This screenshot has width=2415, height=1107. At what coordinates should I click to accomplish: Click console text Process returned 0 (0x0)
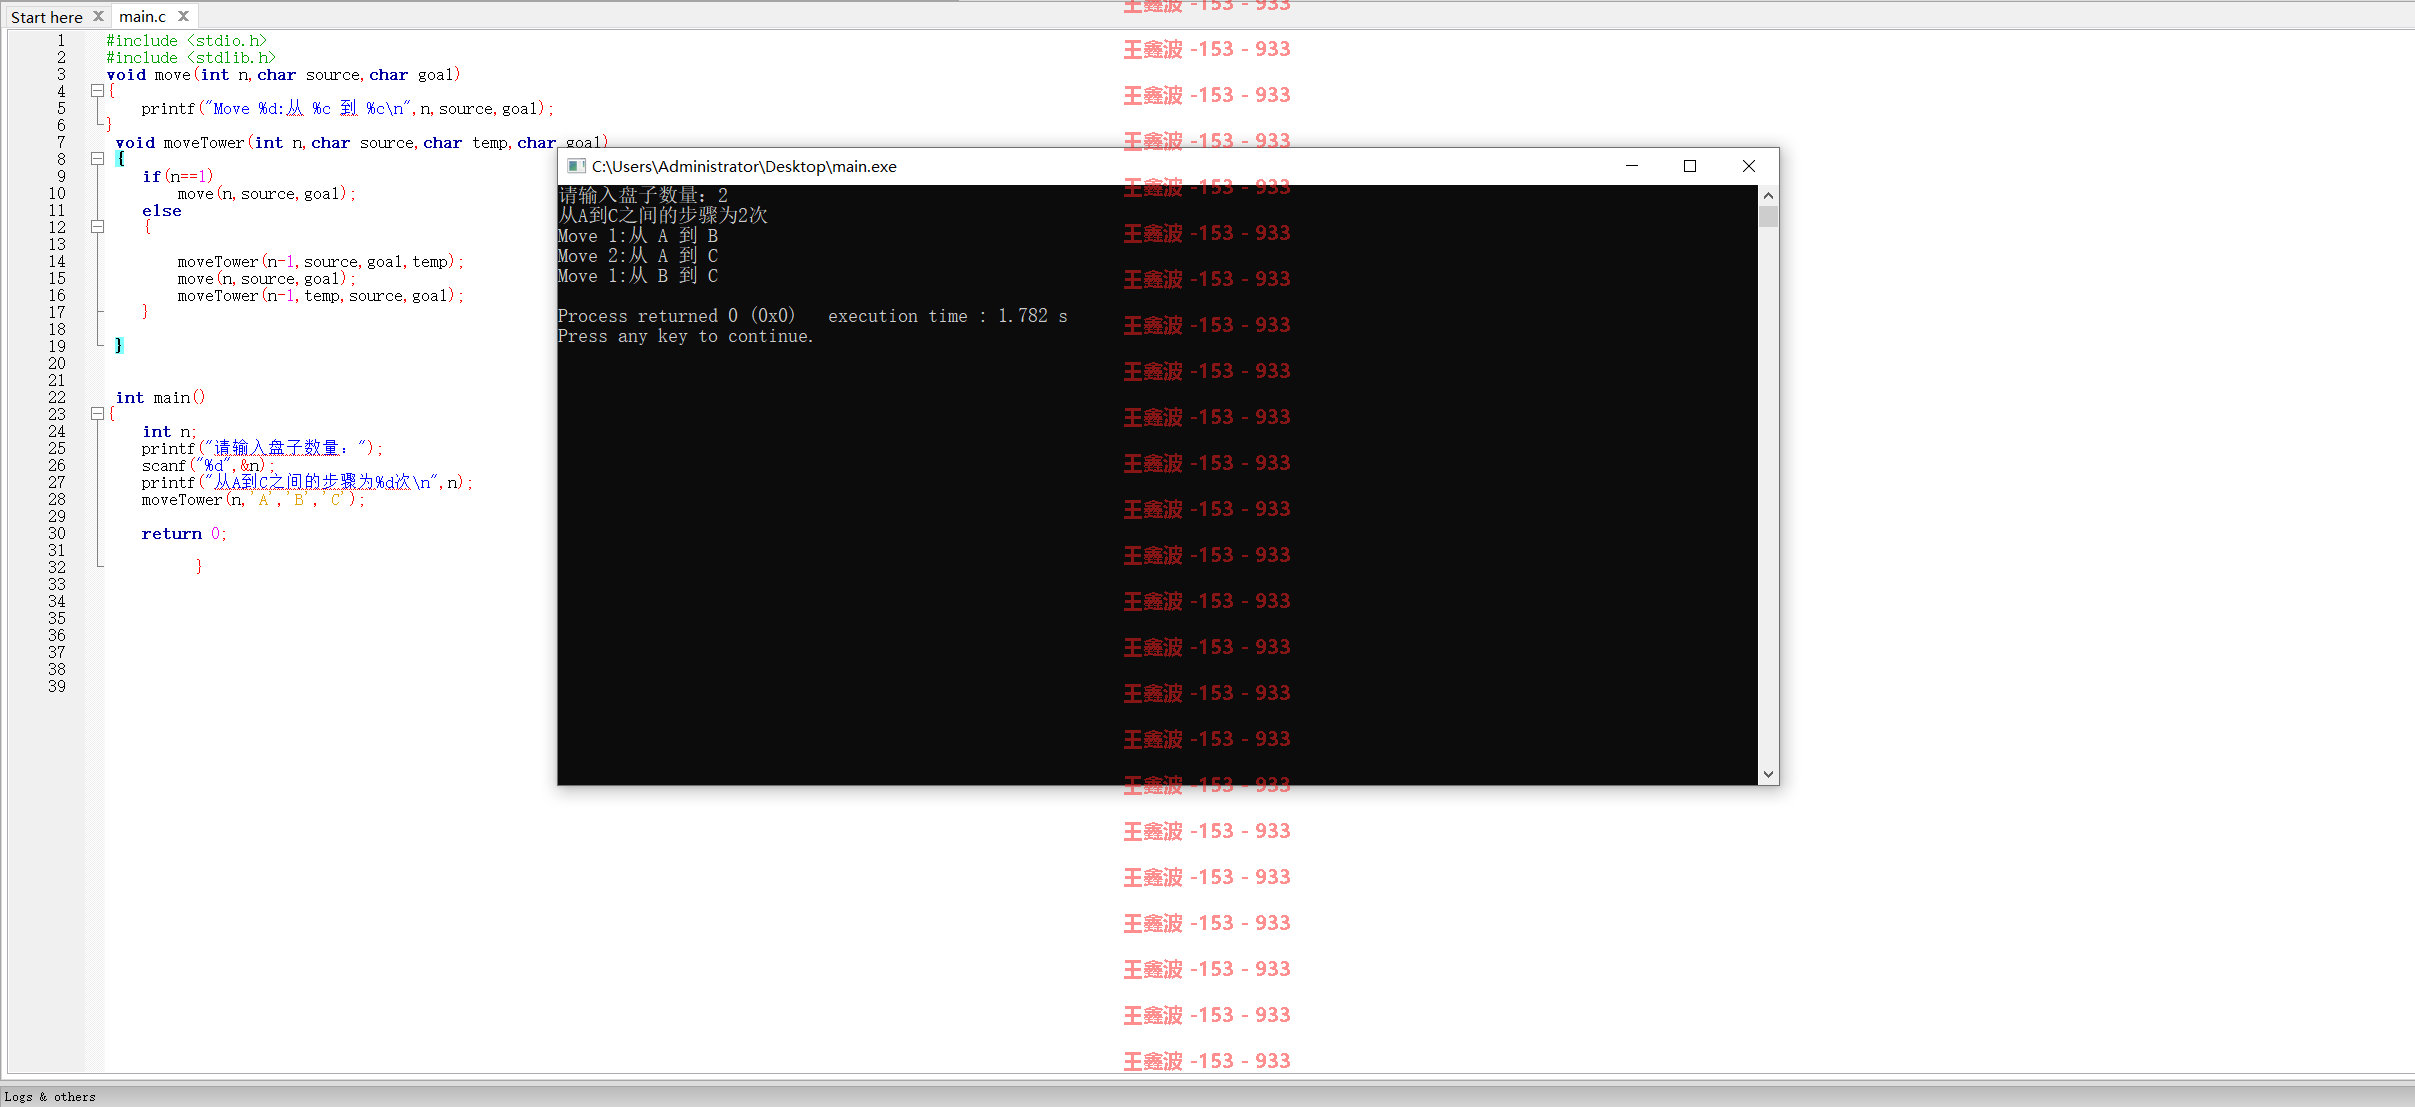(x=676, y=317)
